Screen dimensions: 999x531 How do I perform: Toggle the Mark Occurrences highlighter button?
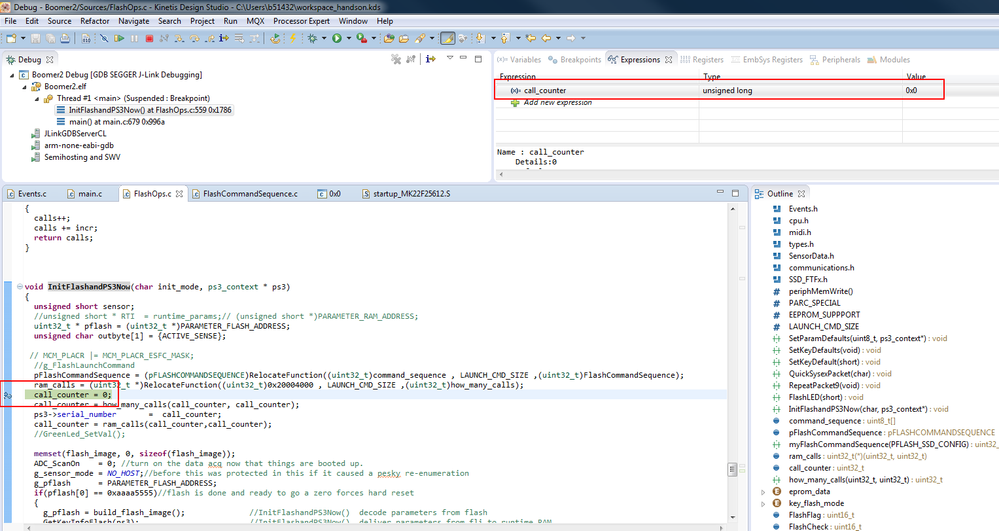(448, 38)
